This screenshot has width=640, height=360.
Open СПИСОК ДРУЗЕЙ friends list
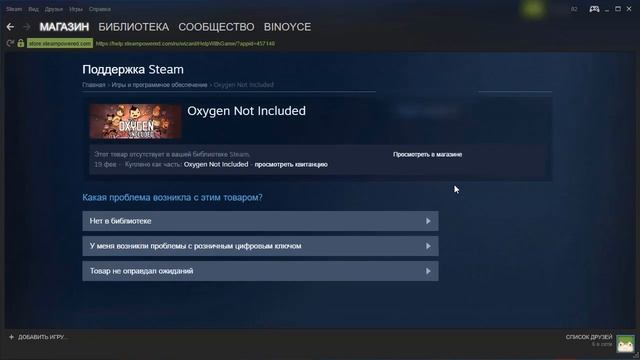click(589, 337)
